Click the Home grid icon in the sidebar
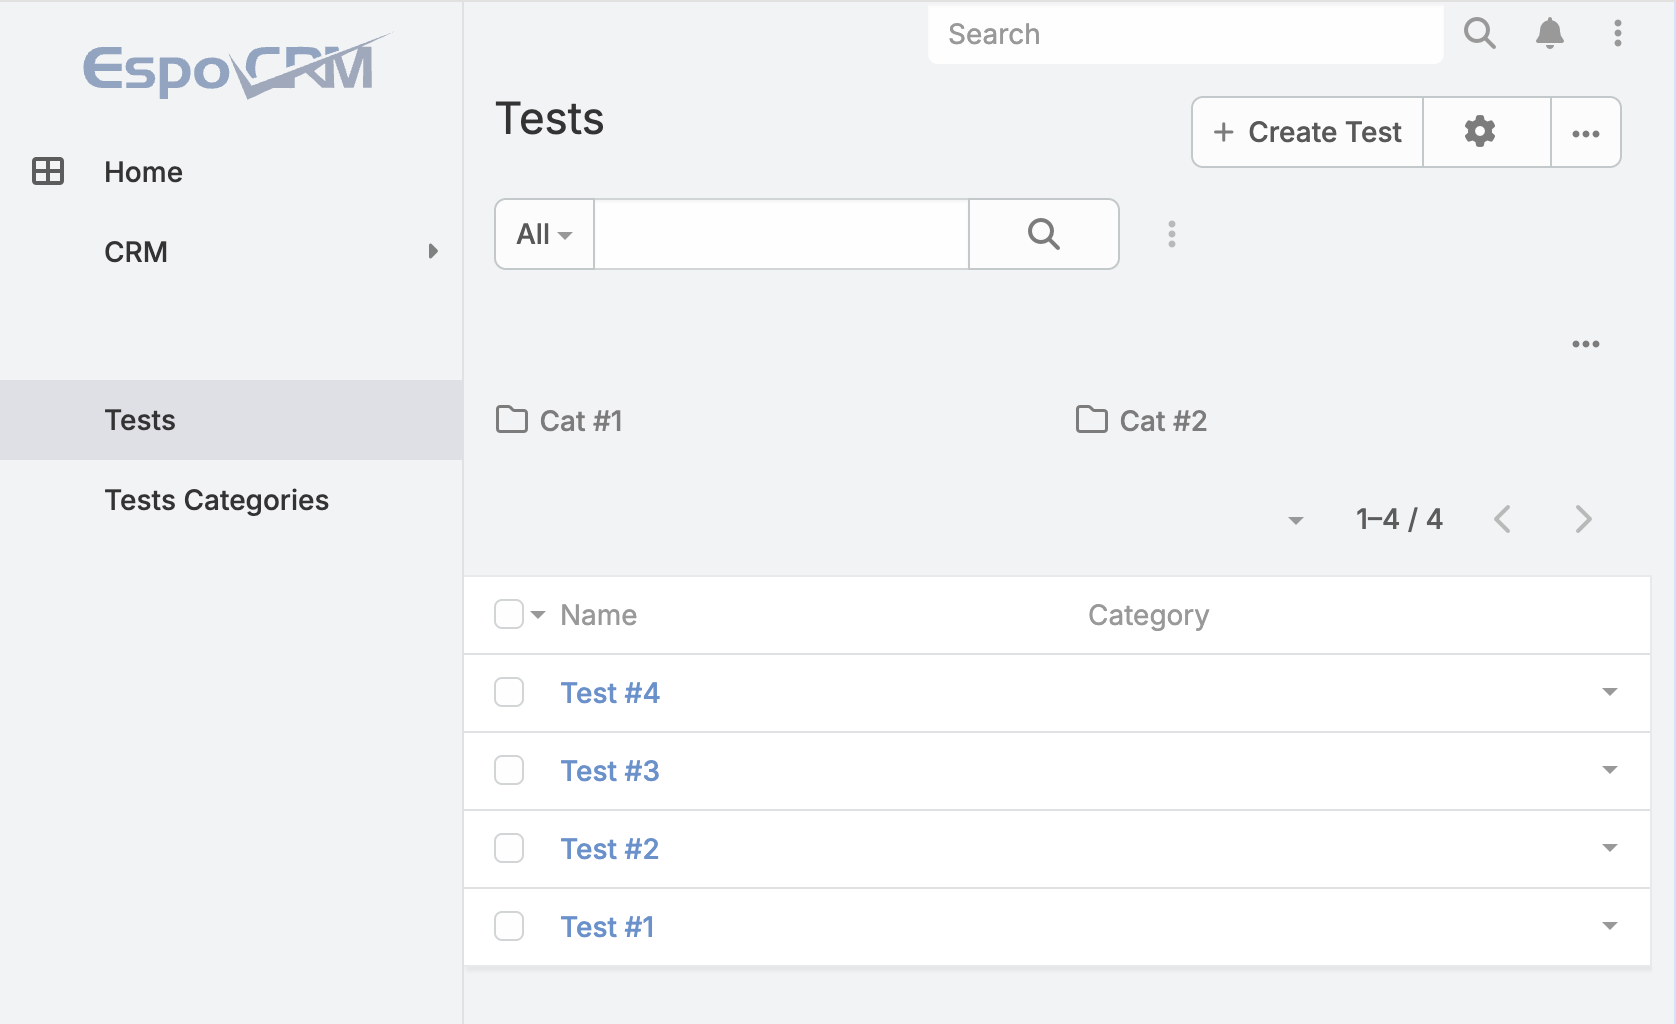This screenshot has width=1676, height=1024. [x=49, y=171]
